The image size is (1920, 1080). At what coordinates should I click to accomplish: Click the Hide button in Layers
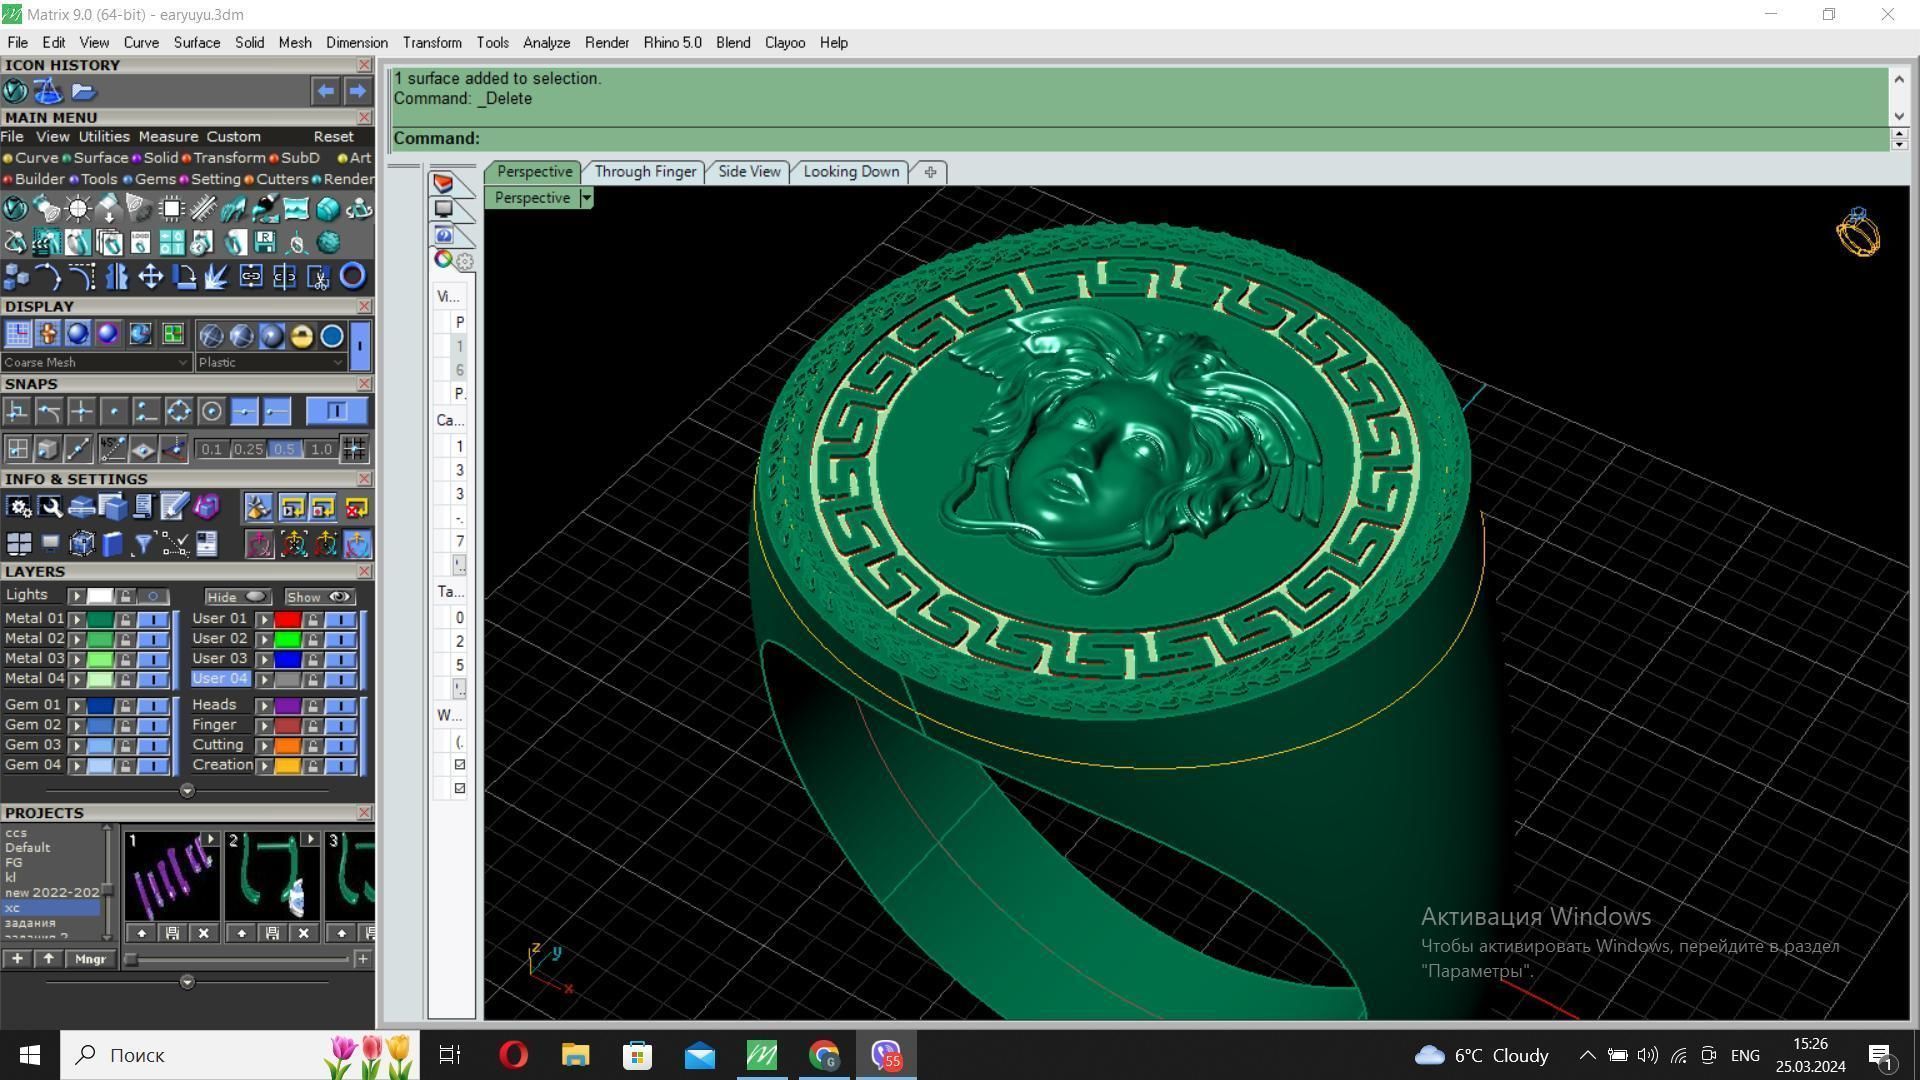click(x=236, y=597)
